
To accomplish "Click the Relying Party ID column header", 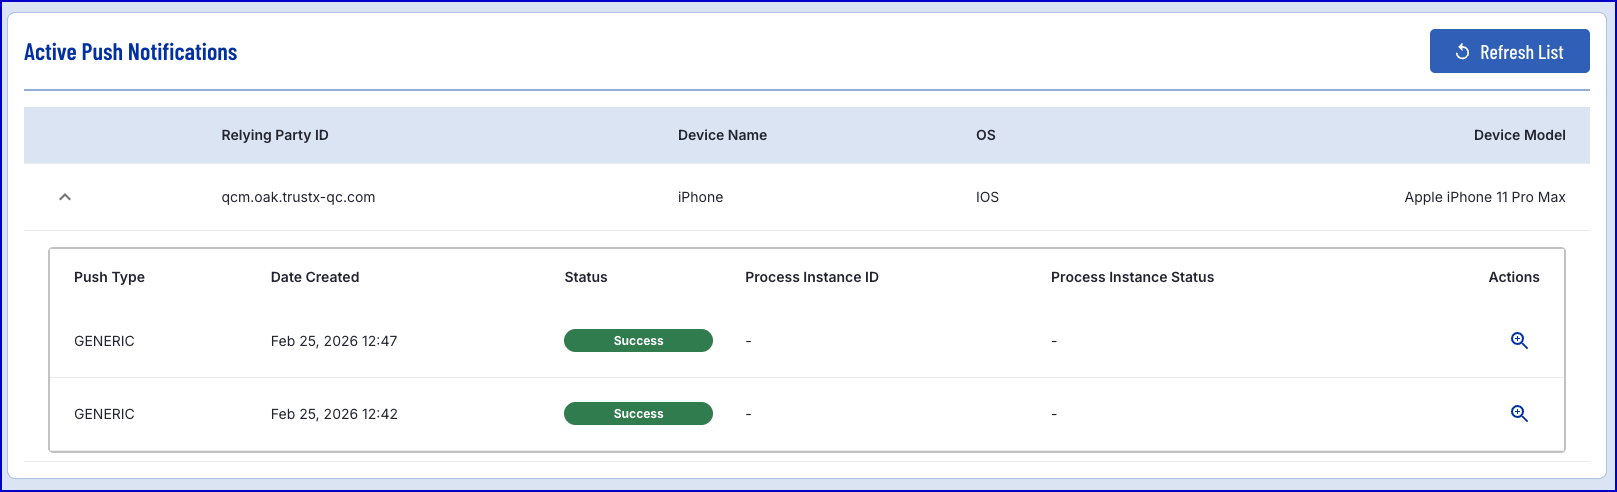I will 275,135.
